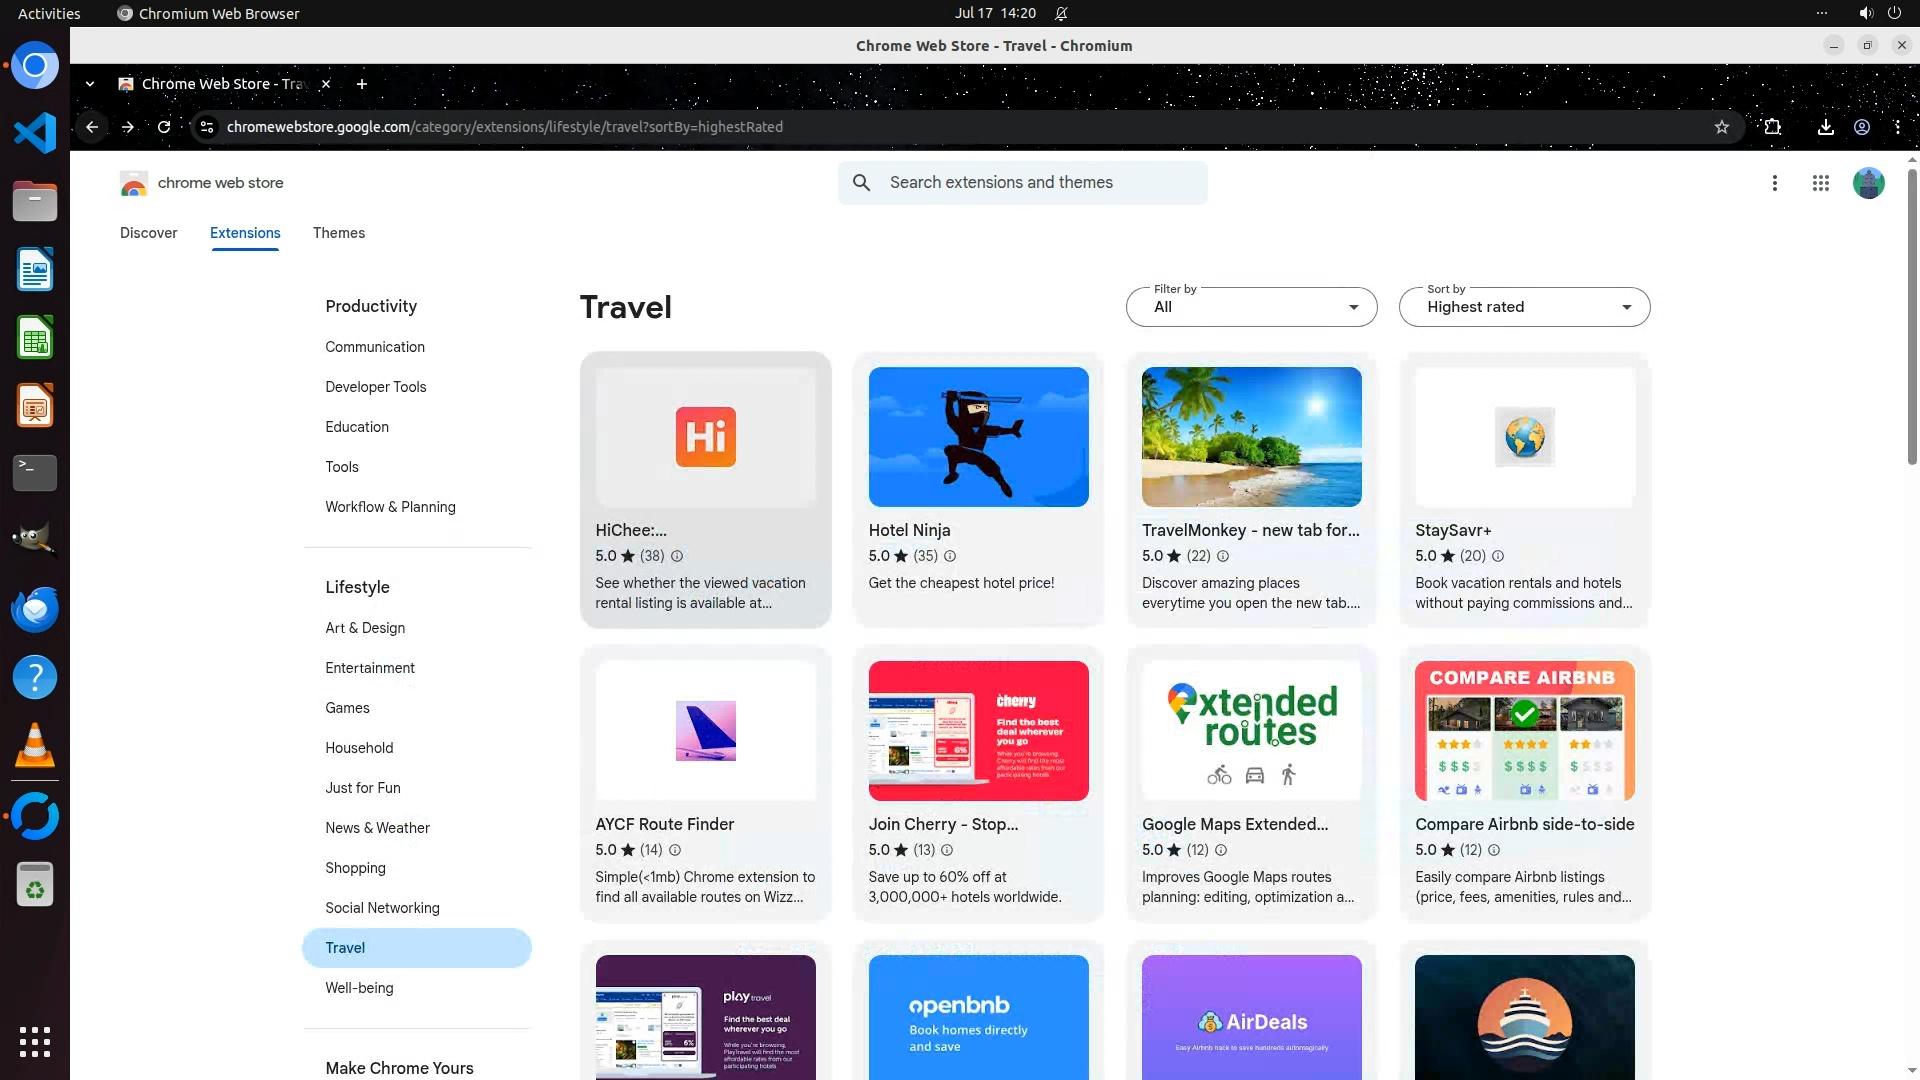Screen dimensions: 1920x1080
Task: Switch to the Discover tab
Action: 148,233
